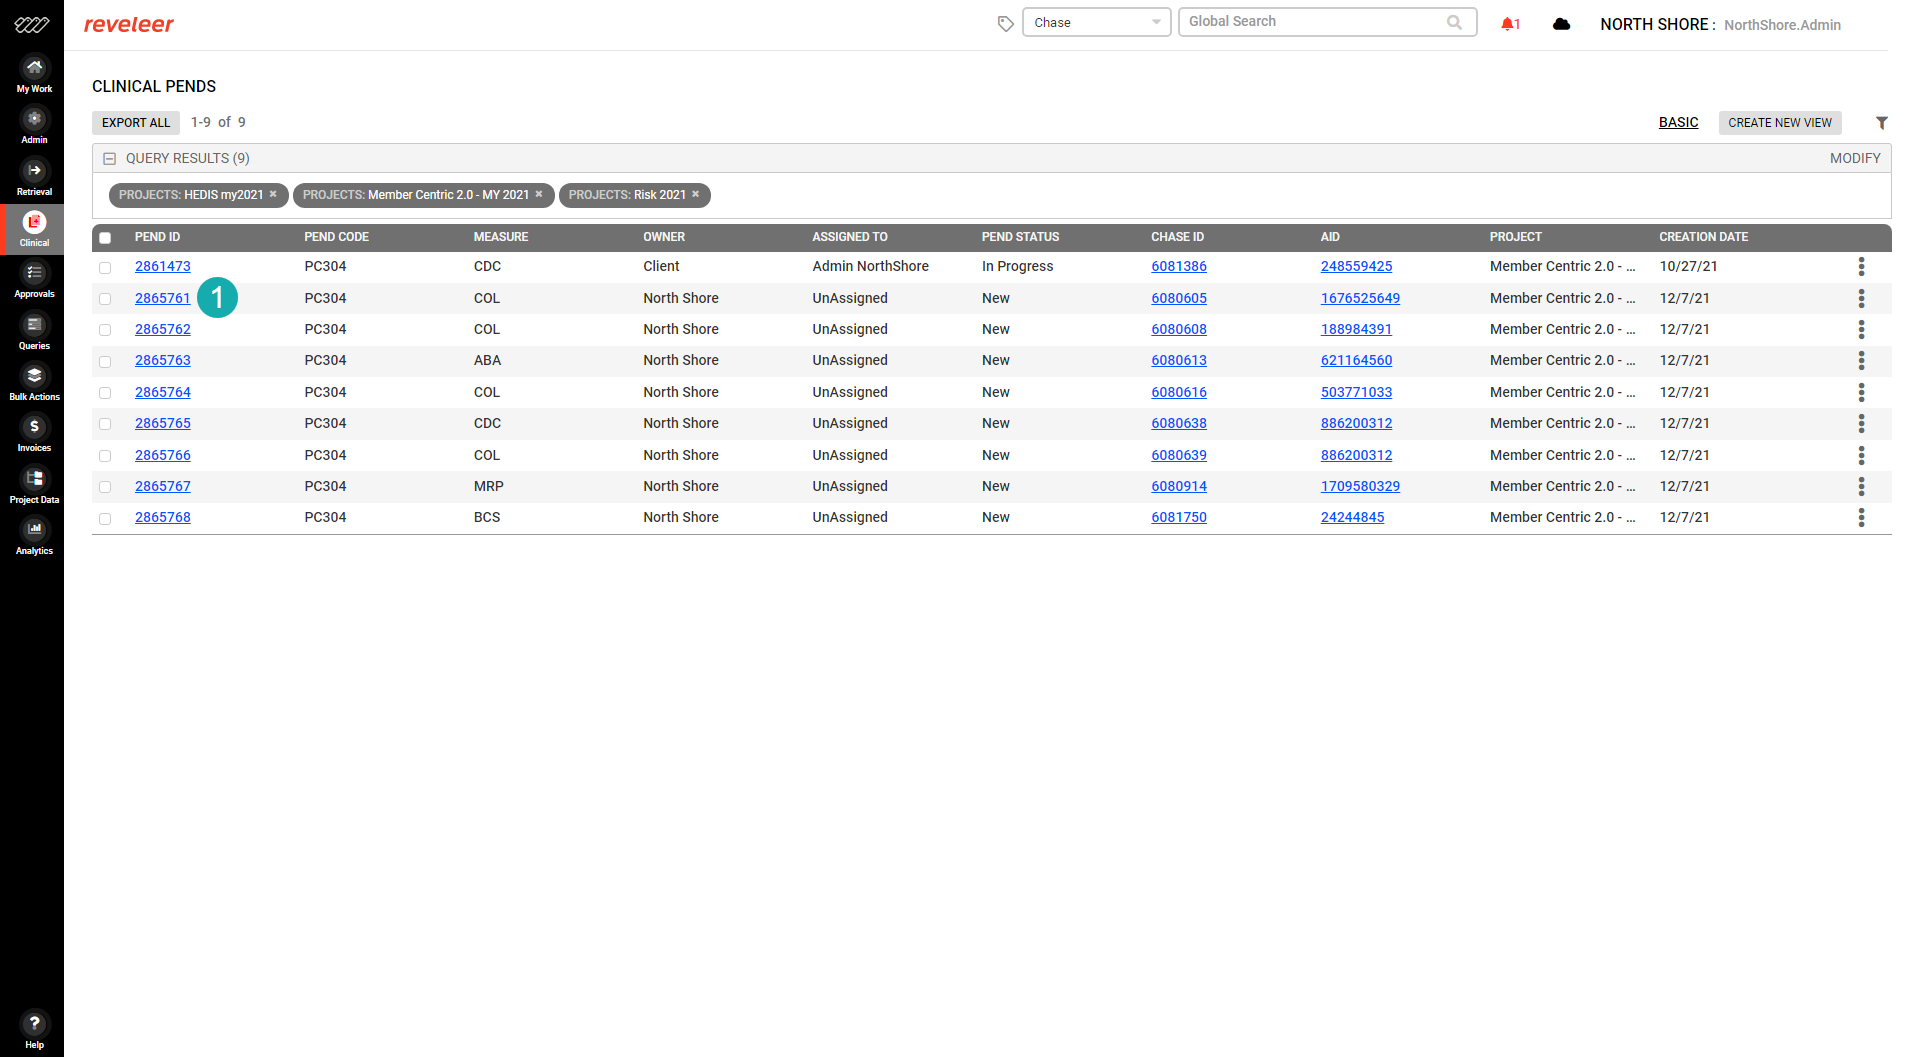Image resolution: width=1920 pixels, height=1057 pixels.
Task: Click the tag icon beside Chase dropdown
Action: coord(1005,24)
